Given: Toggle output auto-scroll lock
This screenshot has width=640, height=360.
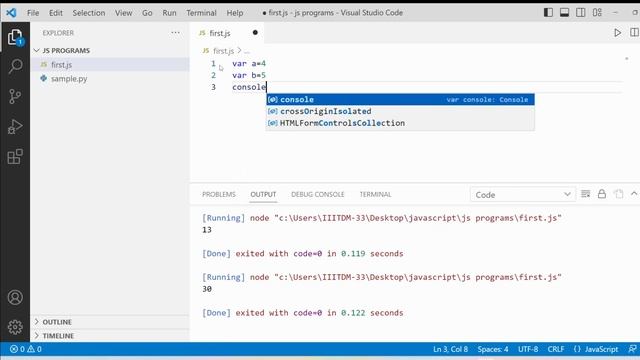Looking at the screenshot, I should click(602, 194).
